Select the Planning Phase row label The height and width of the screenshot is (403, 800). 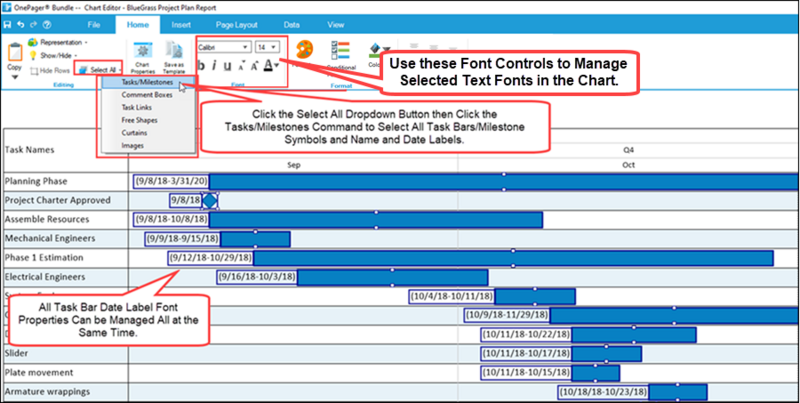[36, 181]
